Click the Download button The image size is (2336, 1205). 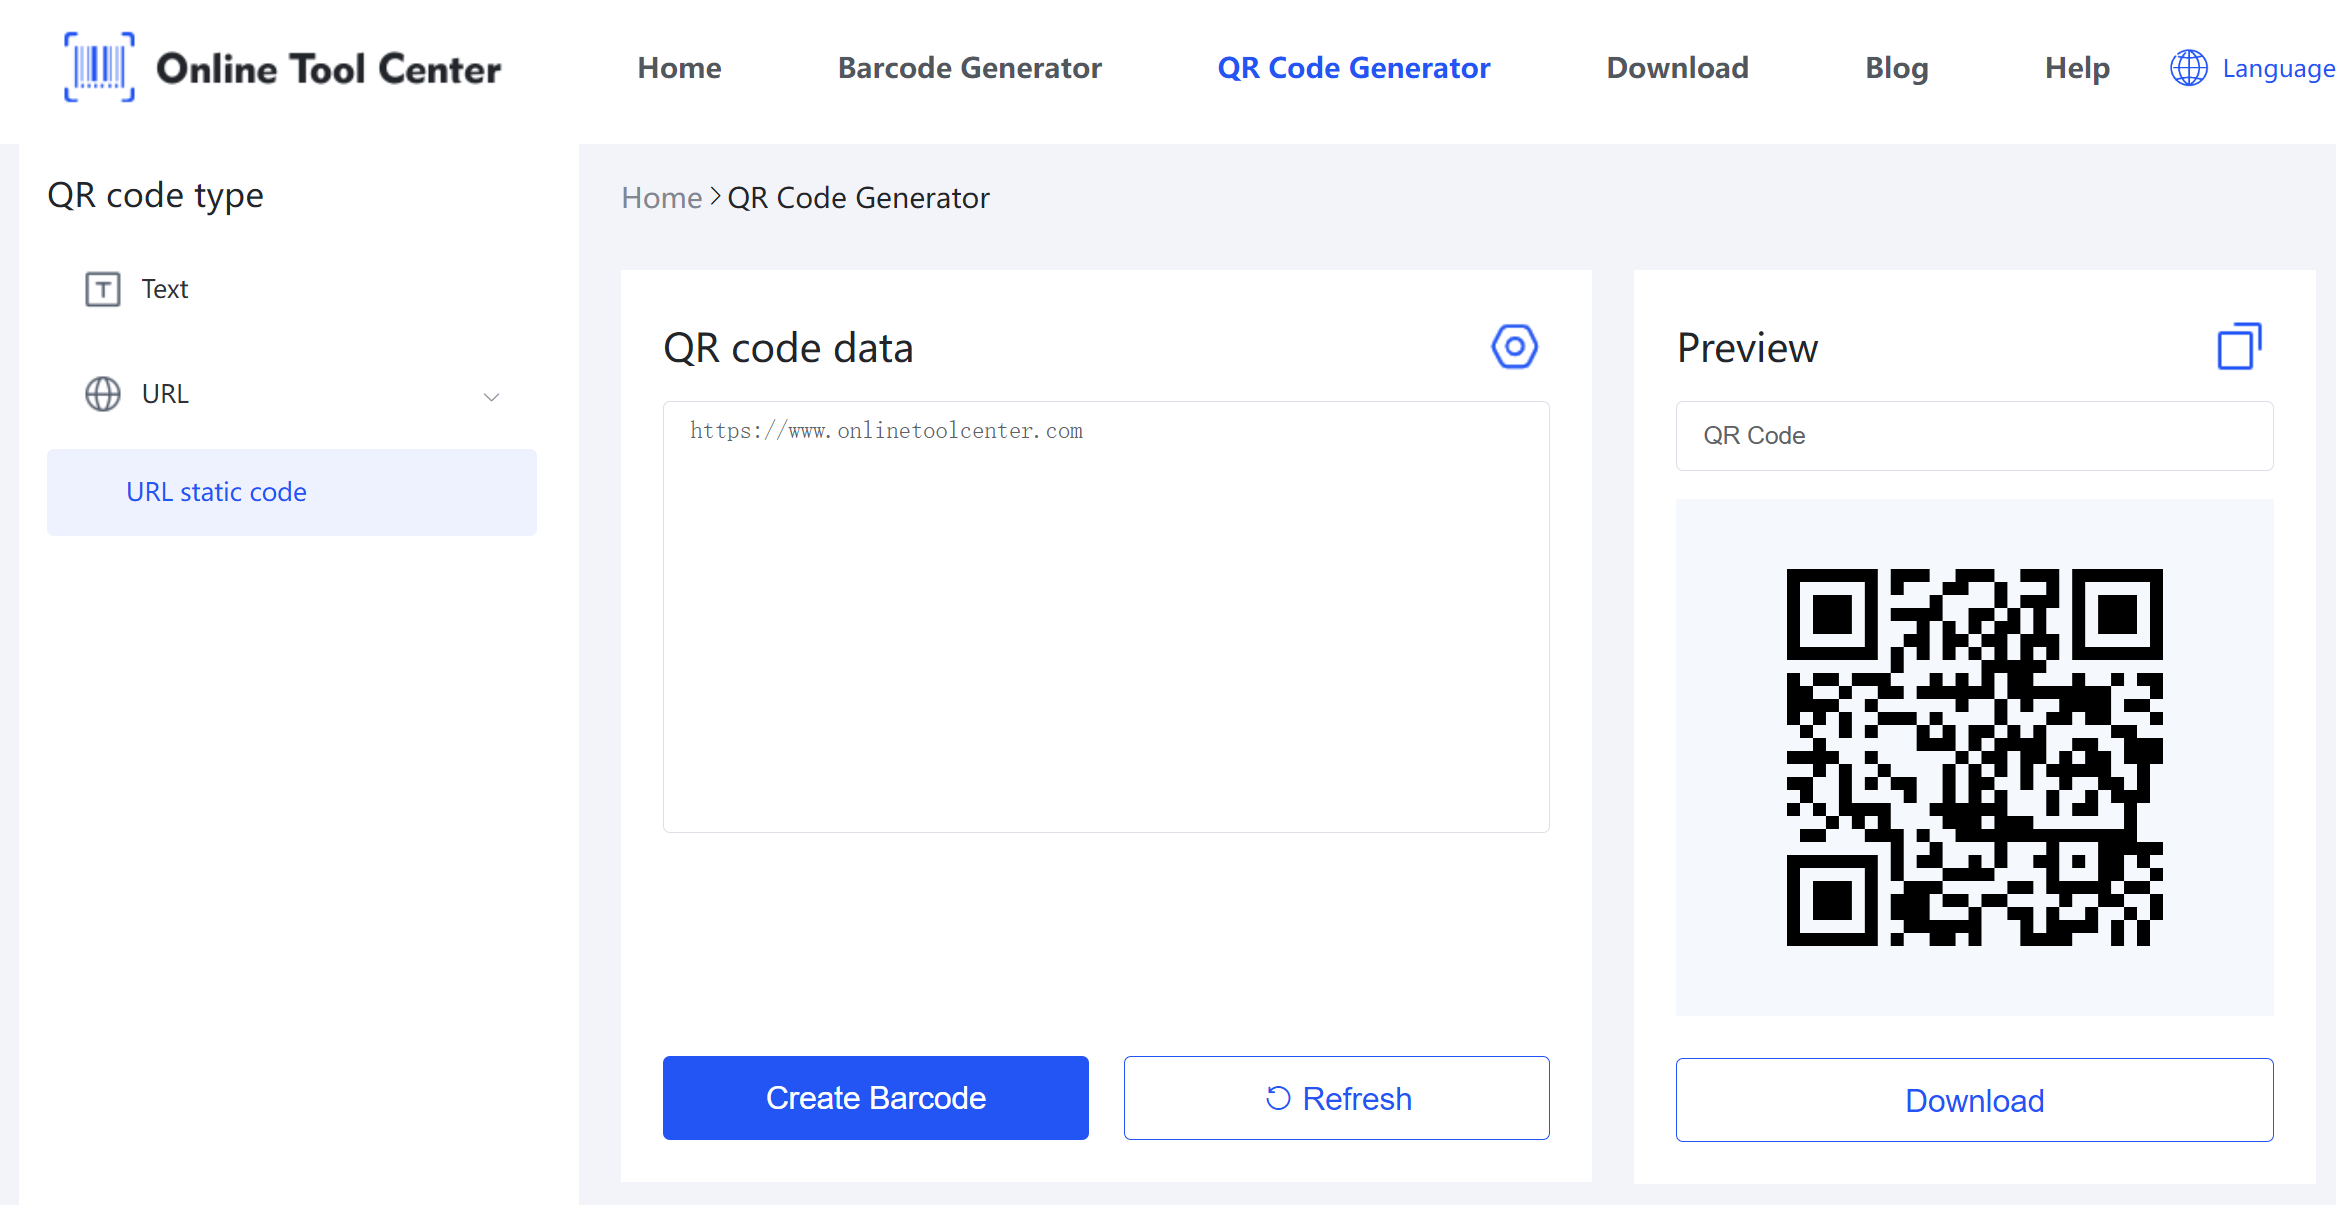pyautogui.click(x=1975, y=1100)
